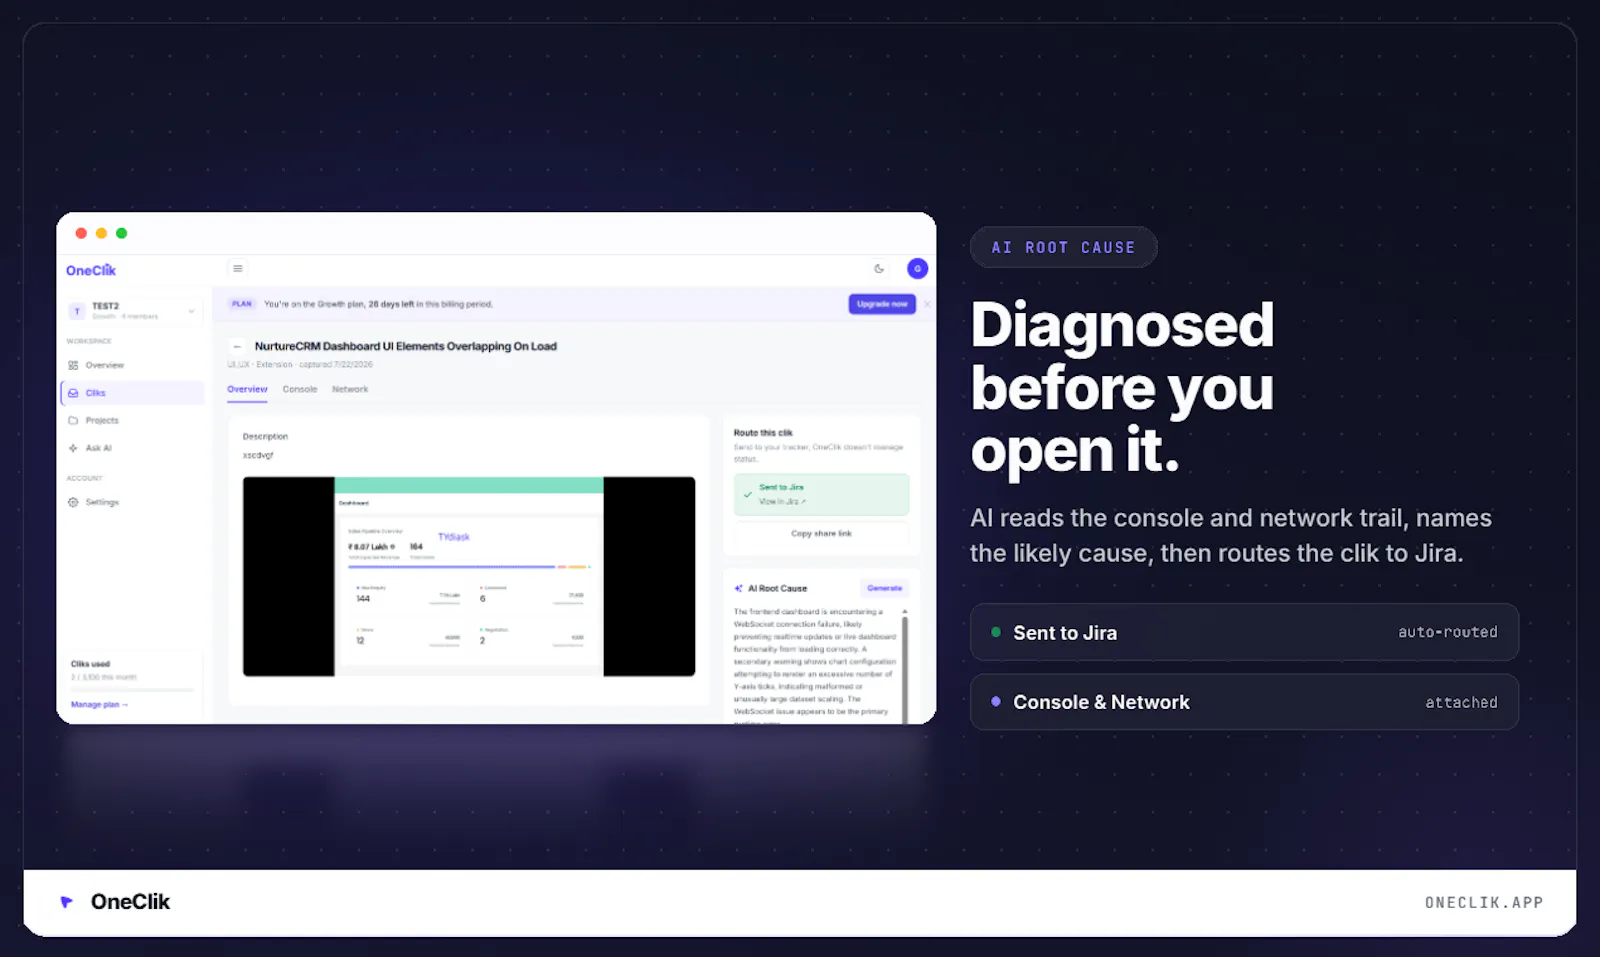Click the red window close dot
The height and width of the screenshot is (957, 1600).
pos(81,233)
